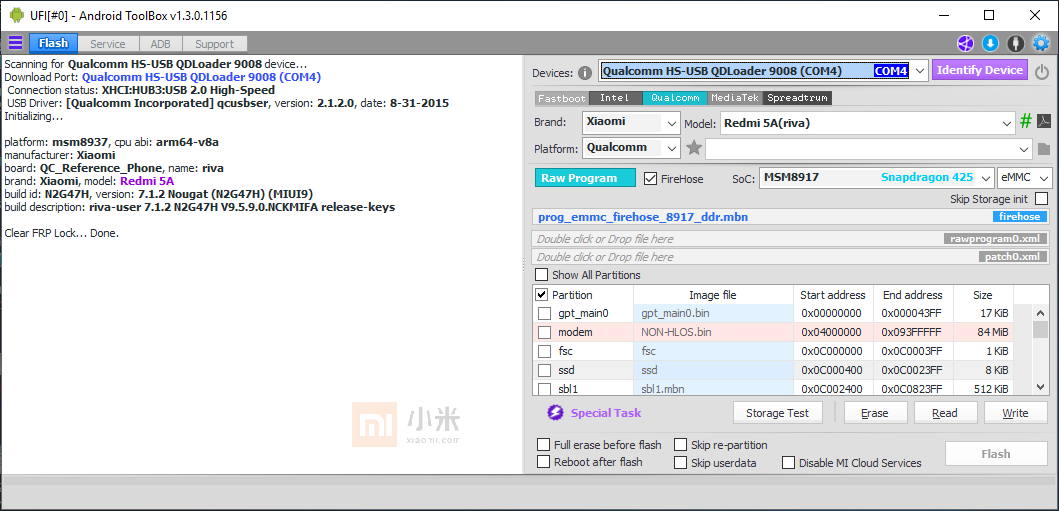The width and height of the screenshot is (1059, 511).
Task: Click the sbl1.mbn image file cell
Action: (x=713, y=389)
